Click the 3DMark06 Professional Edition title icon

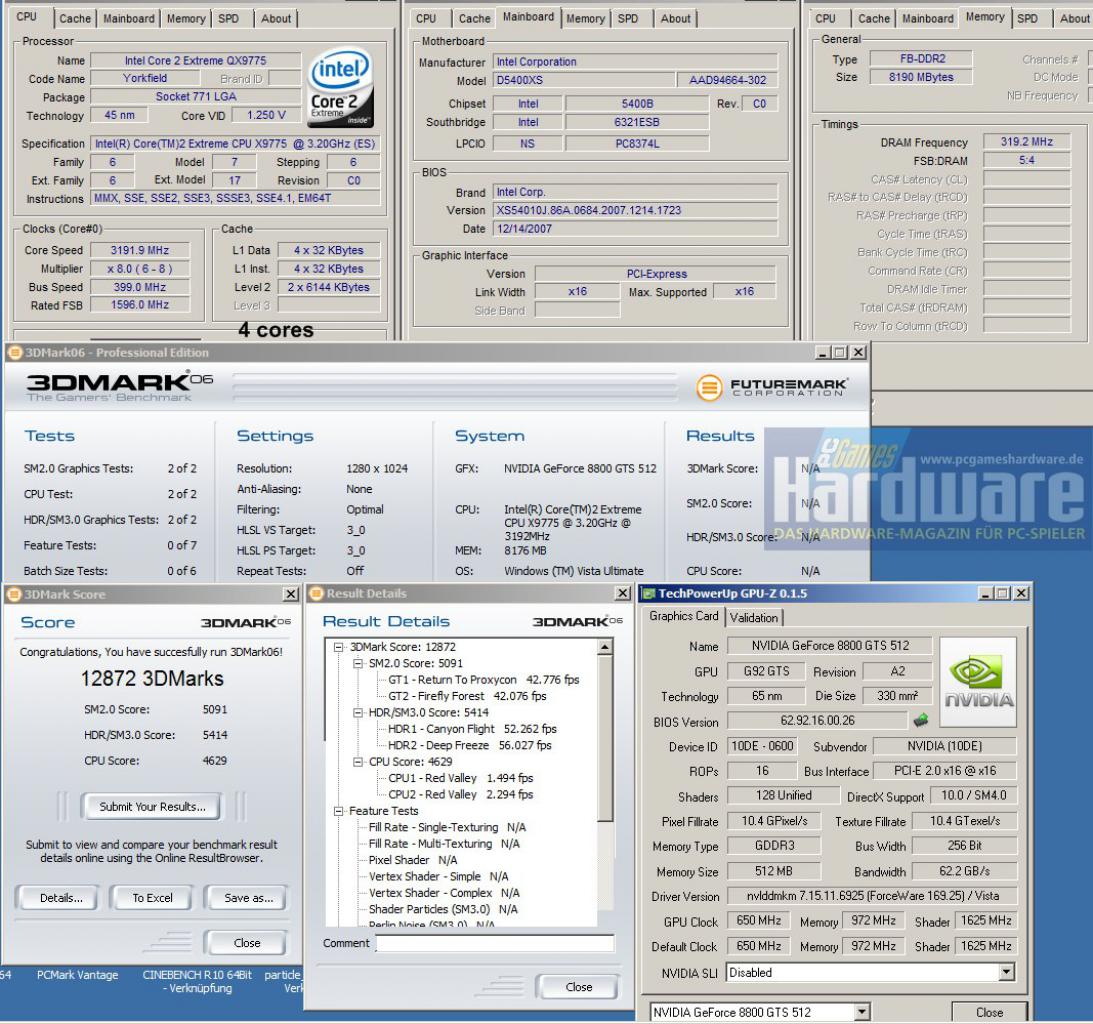point(14,353)
